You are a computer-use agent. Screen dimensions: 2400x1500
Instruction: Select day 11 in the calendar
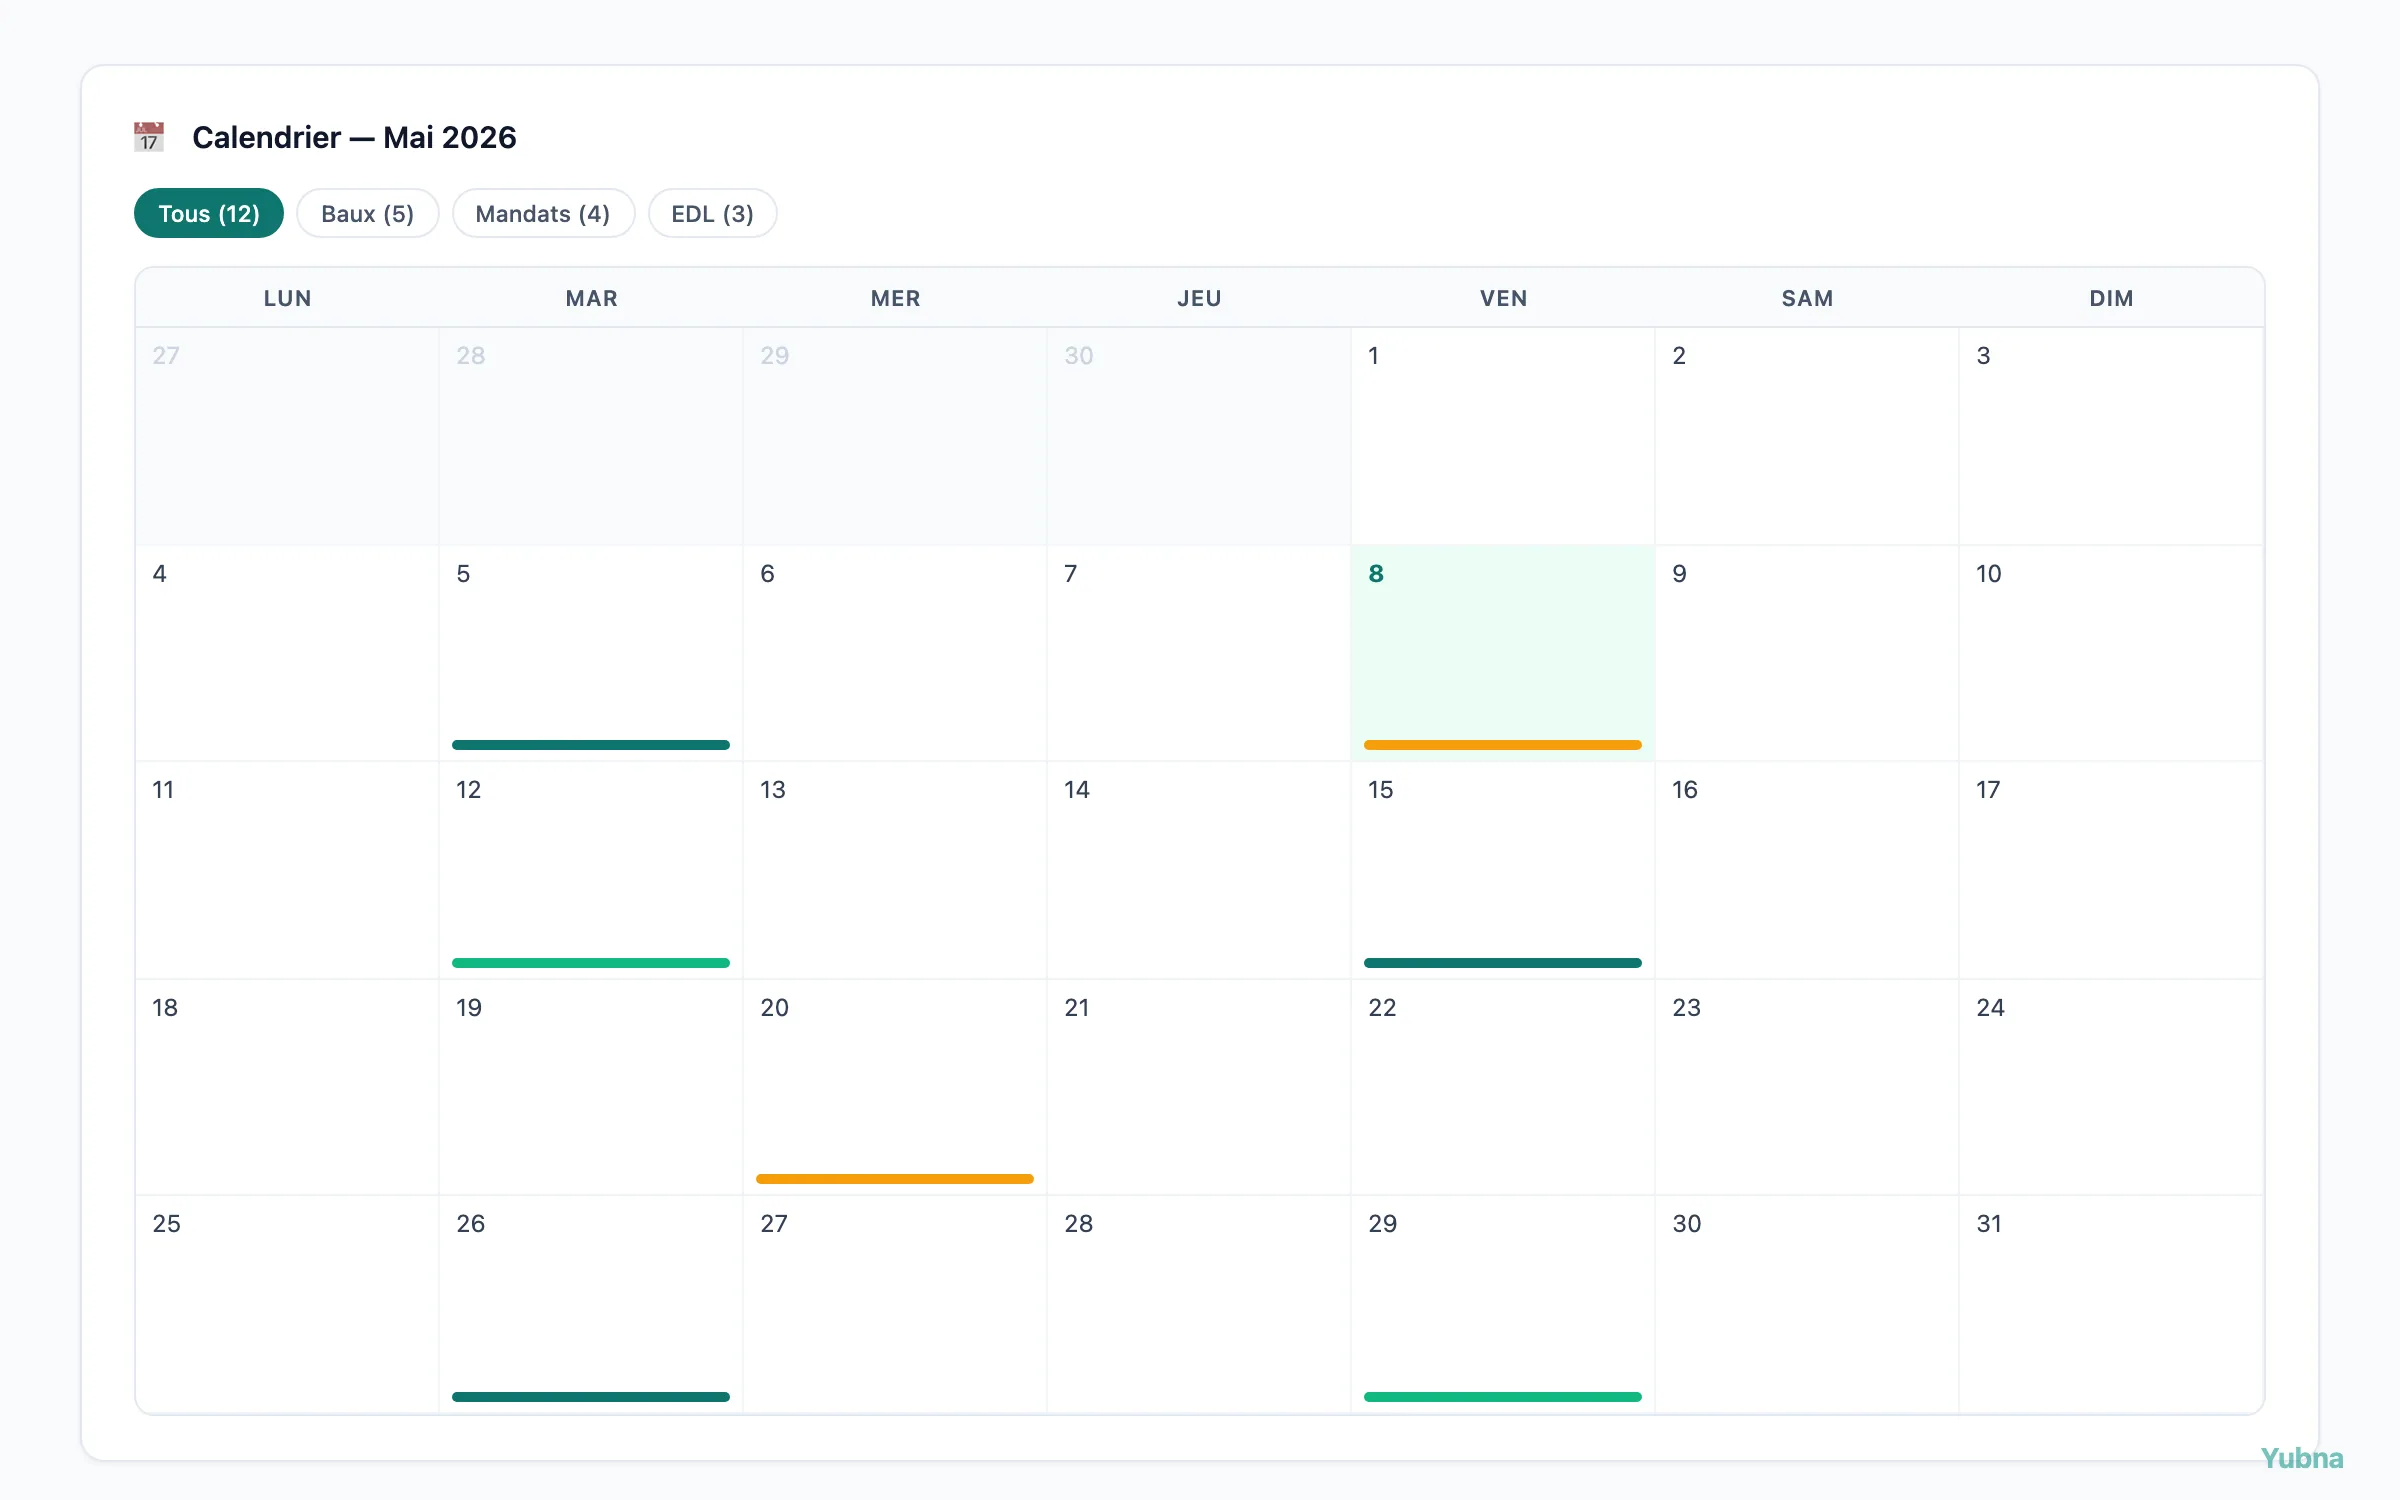(287, 870)
